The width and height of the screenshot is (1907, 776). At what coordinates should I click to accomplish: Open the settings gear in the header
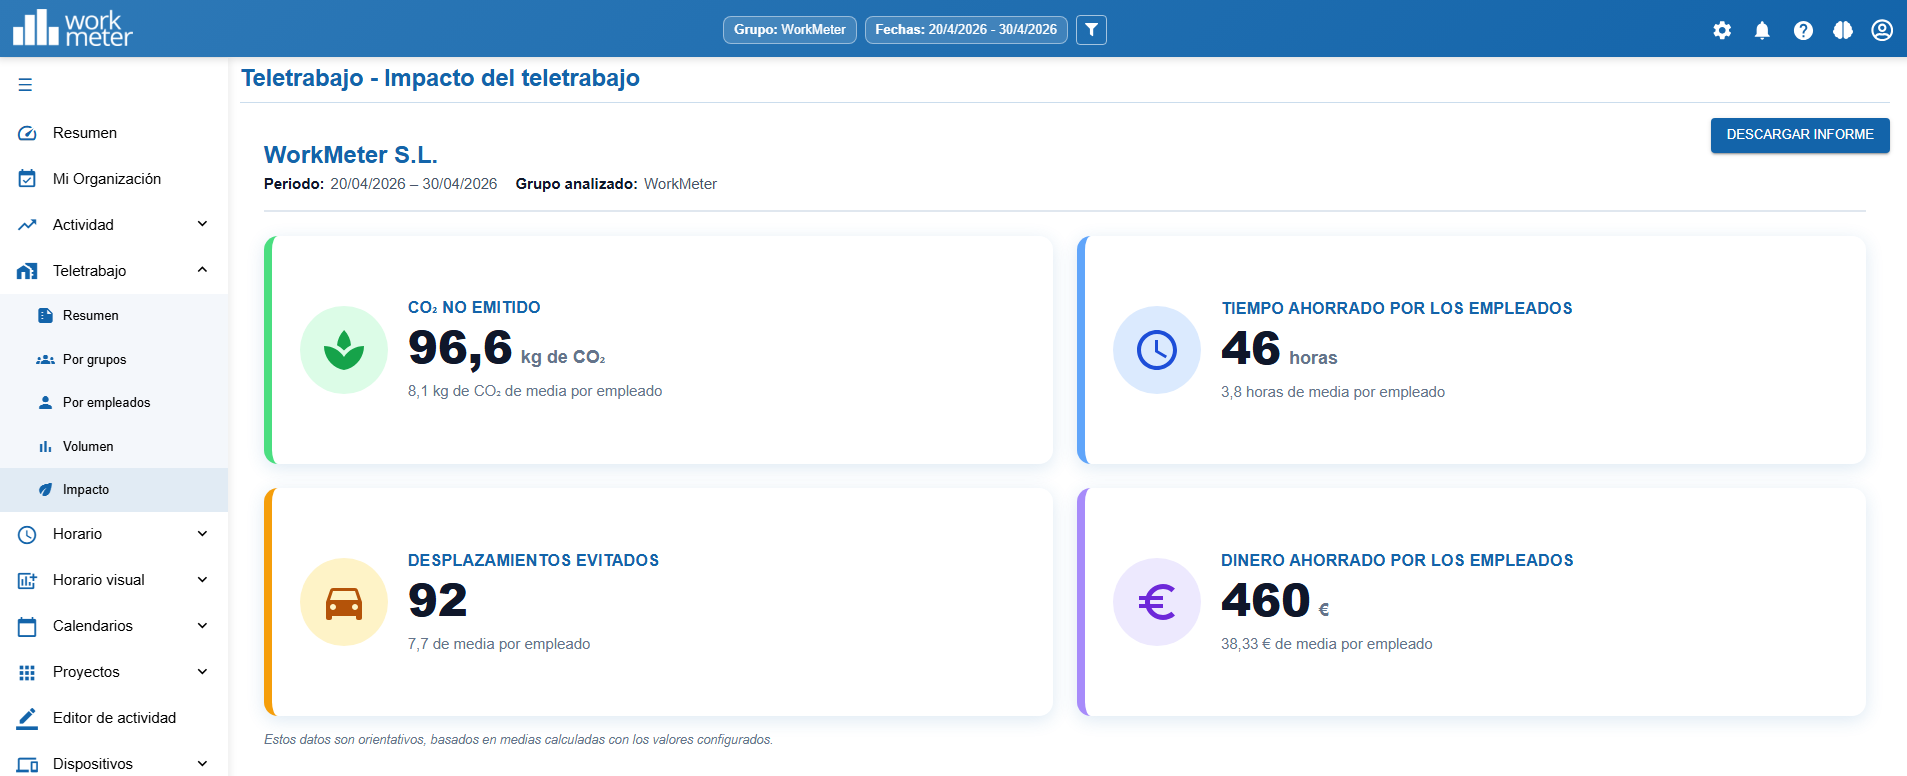point(1722,30)
